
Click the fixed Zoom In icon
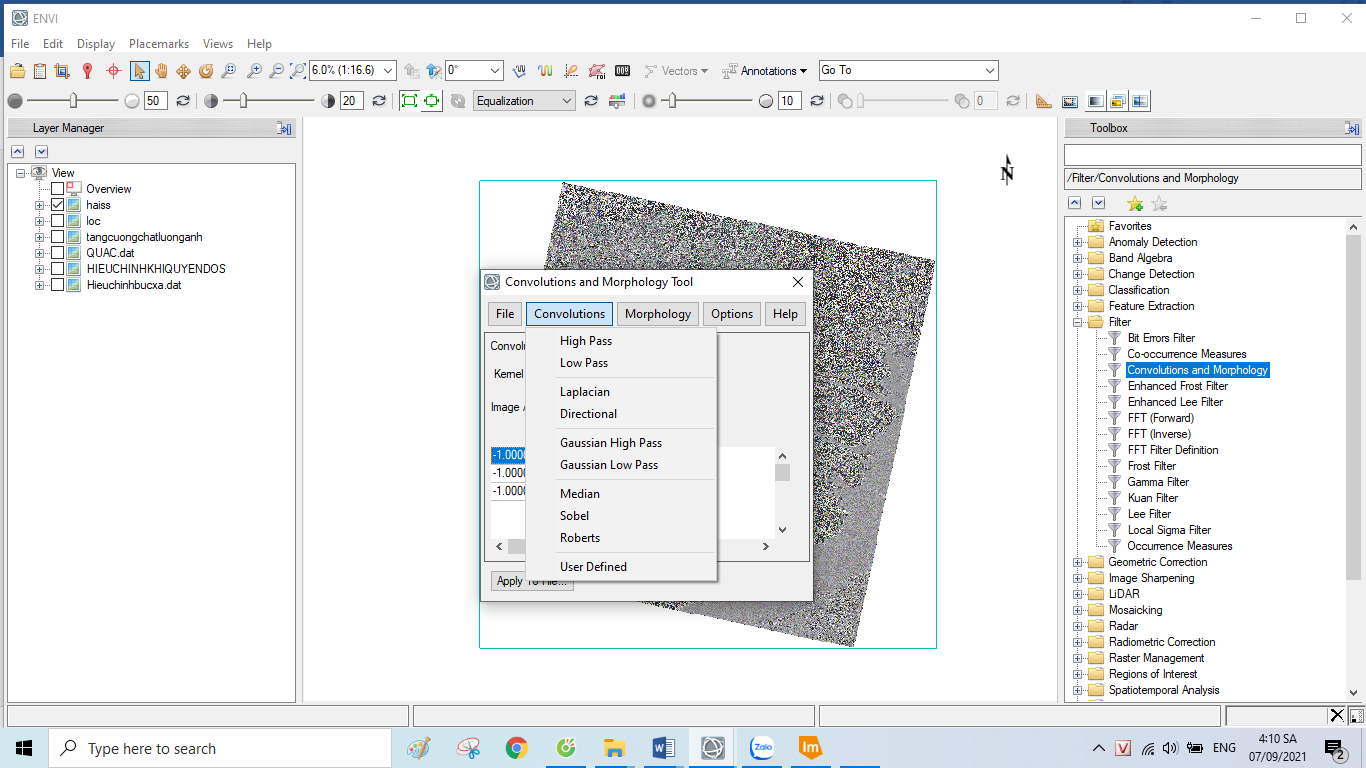pyautogui.click(x=255, y=71)
